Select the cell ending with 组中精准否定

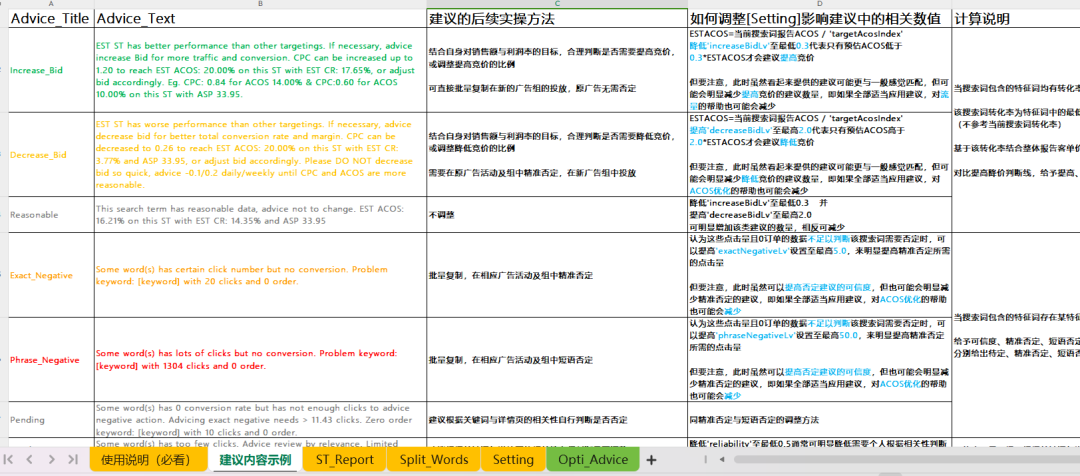point(557,275)
